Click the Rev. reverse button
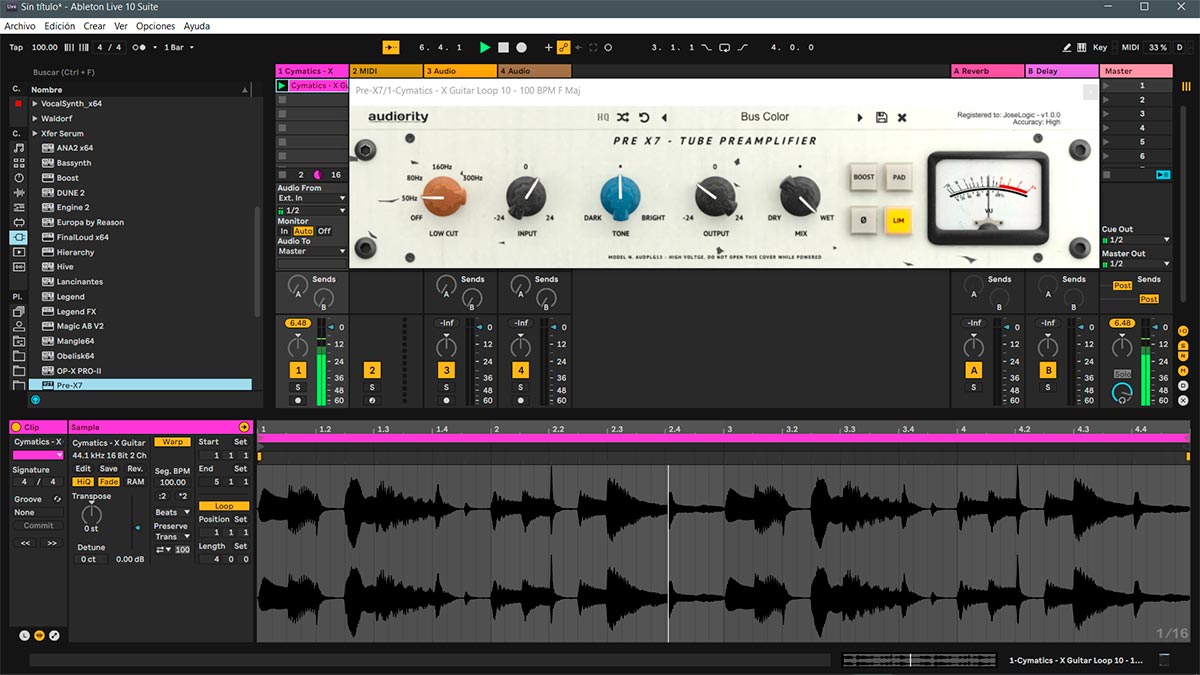The width and height of the screenshot is (1200, 675). pyautogui.click(x=135, y=469)
